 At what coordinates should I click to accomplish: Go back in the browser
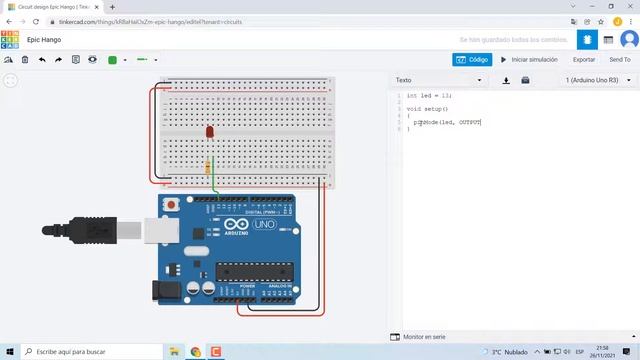tap(9, 22)
